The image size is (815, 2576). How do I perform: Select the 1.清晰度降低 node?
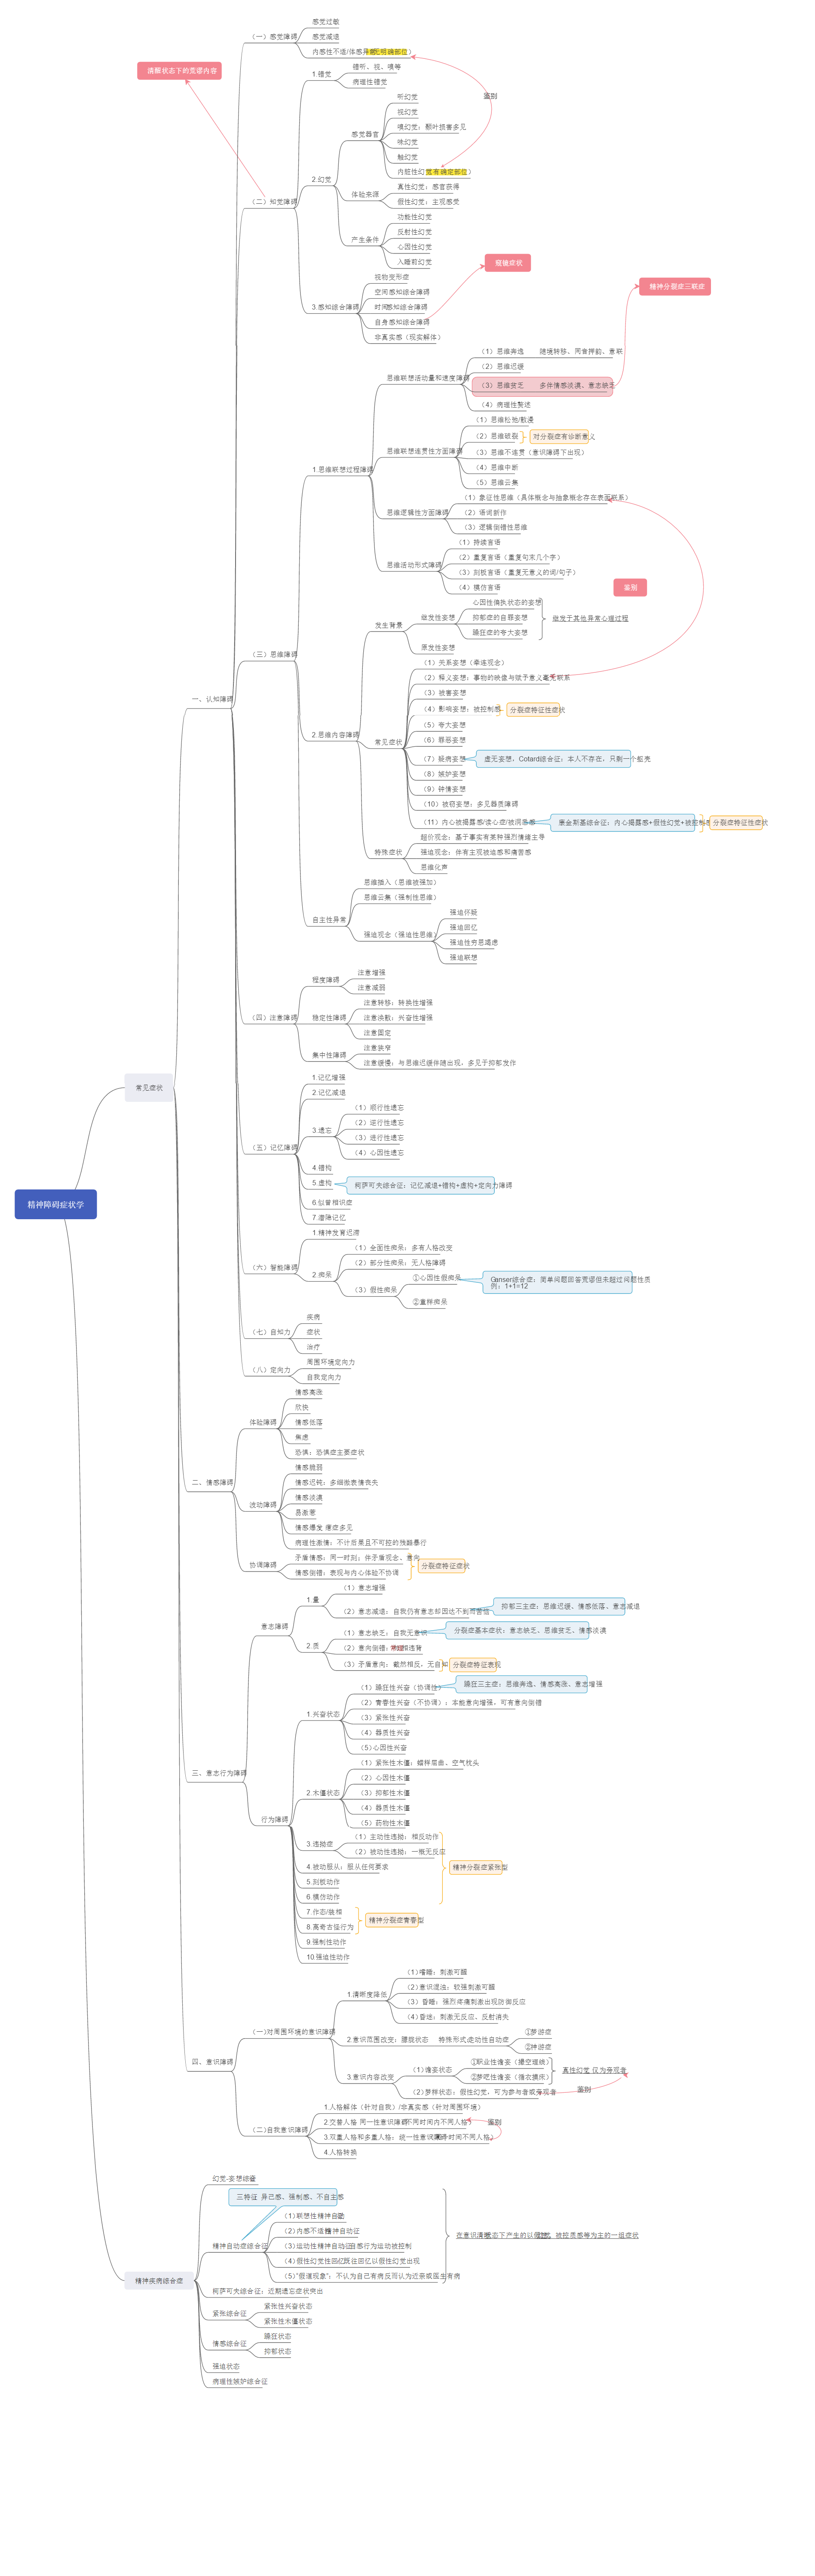[367, 1994]
